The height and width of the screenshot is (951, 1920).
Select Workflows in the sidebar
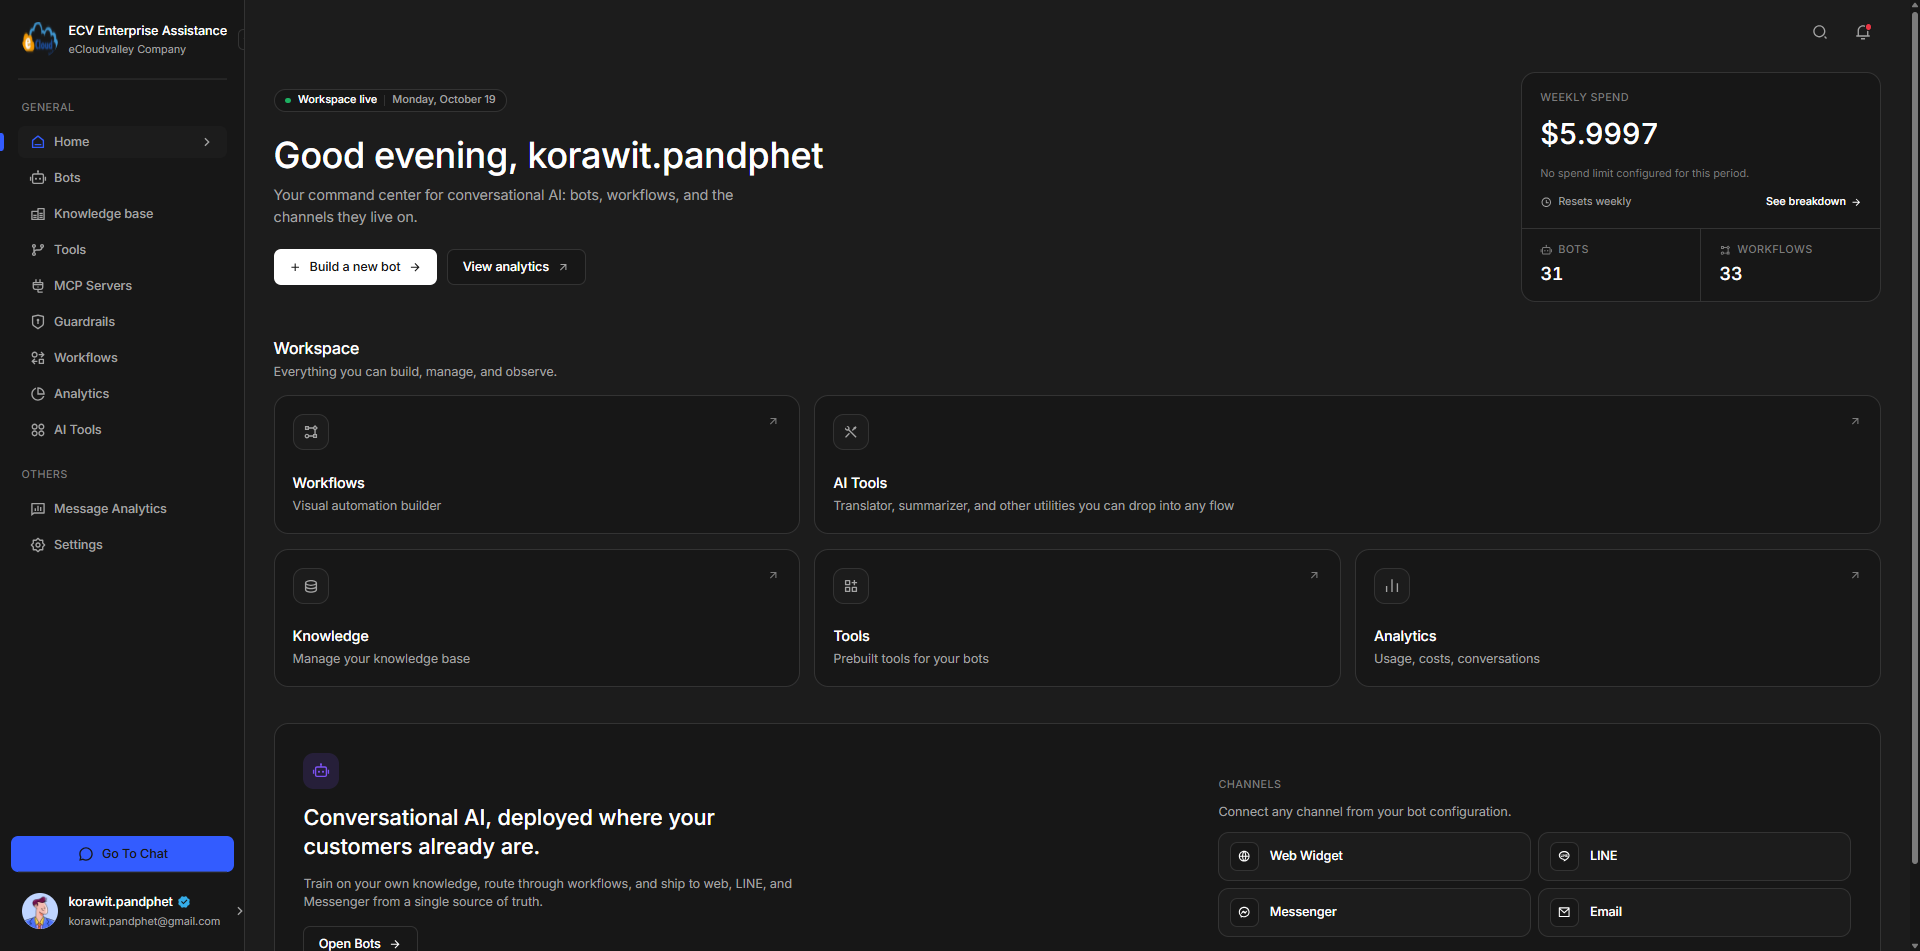[x=122, y=358]
